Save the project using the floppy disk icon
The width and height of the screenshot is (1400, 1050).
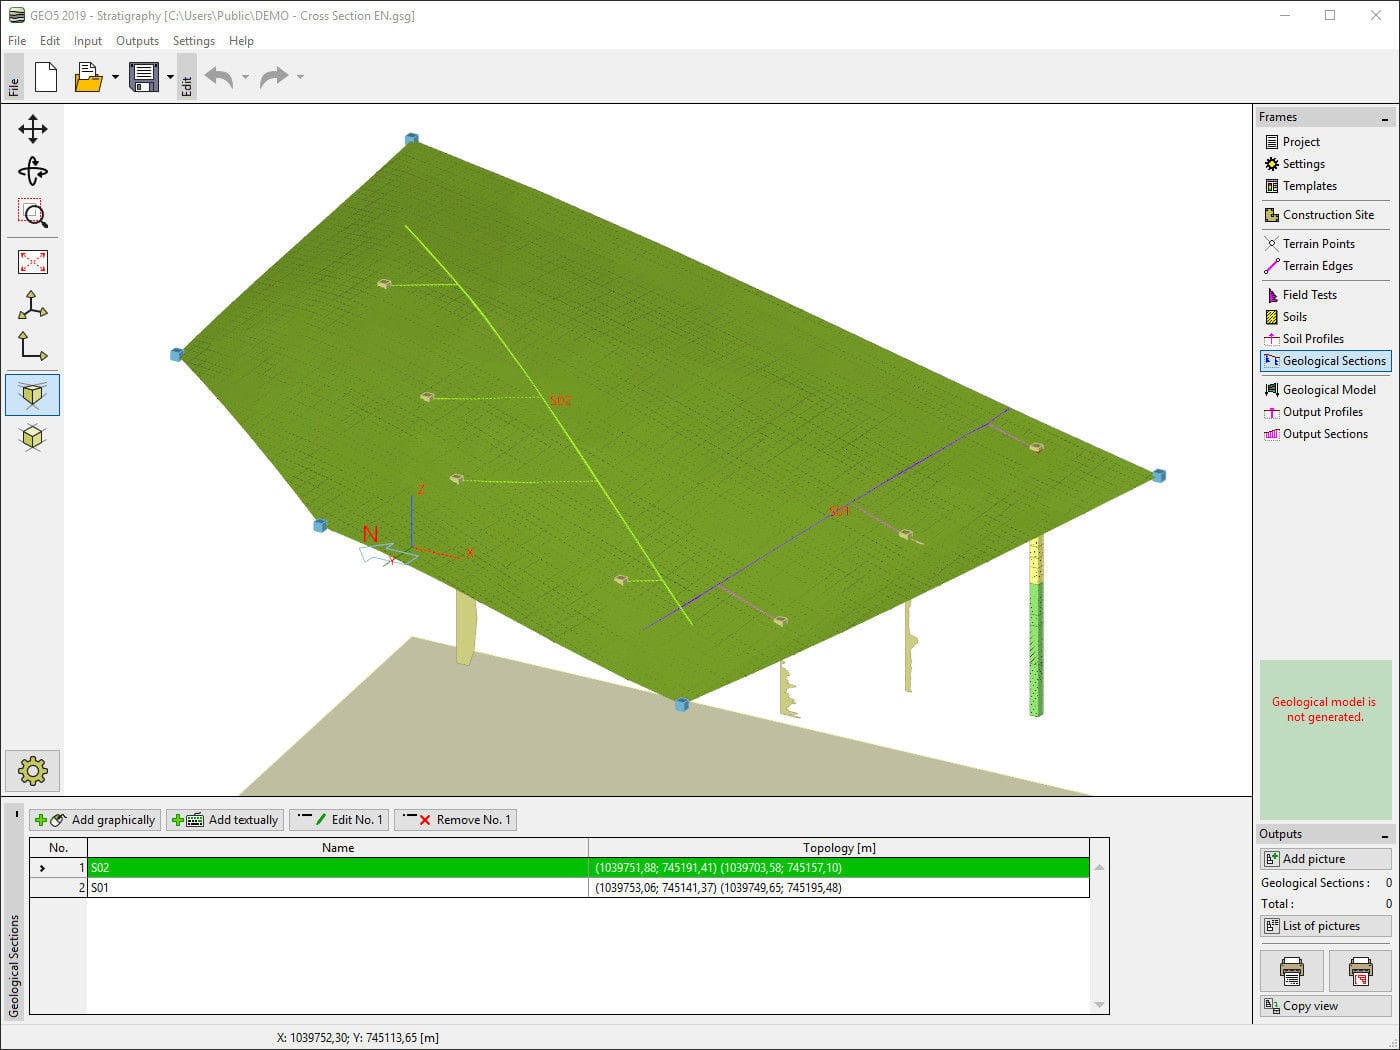[x=145, y=77]
